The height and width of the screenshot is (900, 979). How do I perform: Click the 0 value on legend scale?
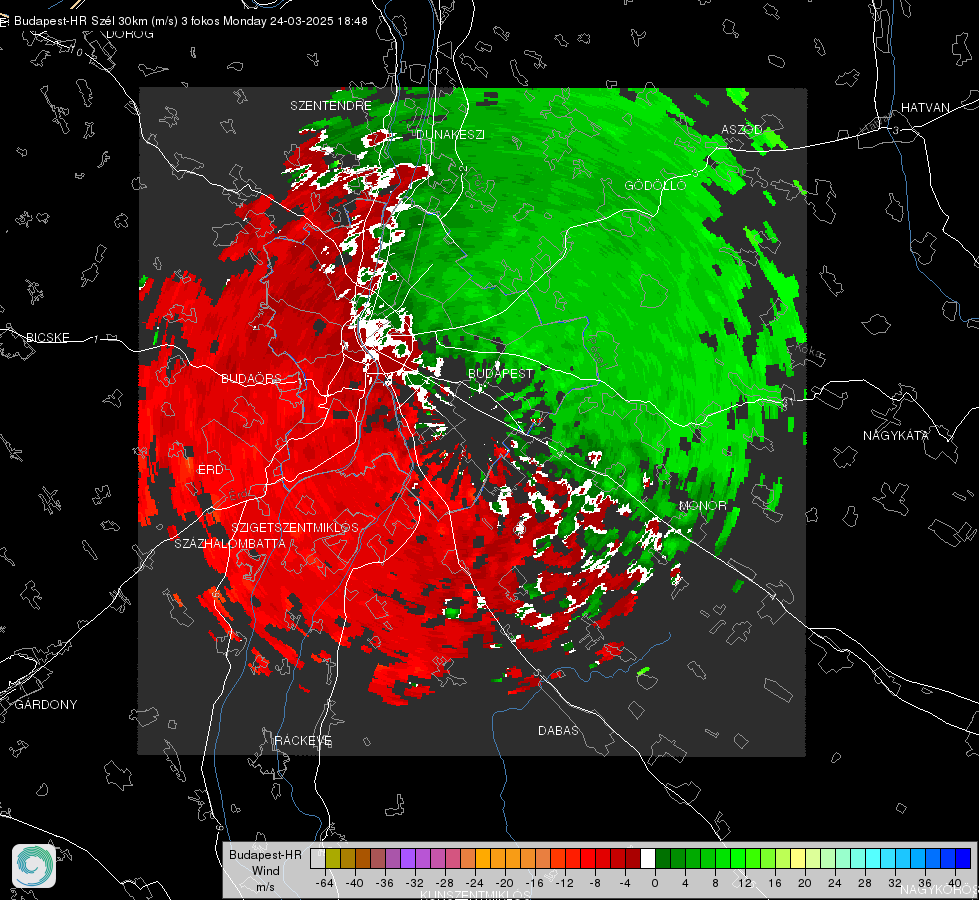[655, 883]
